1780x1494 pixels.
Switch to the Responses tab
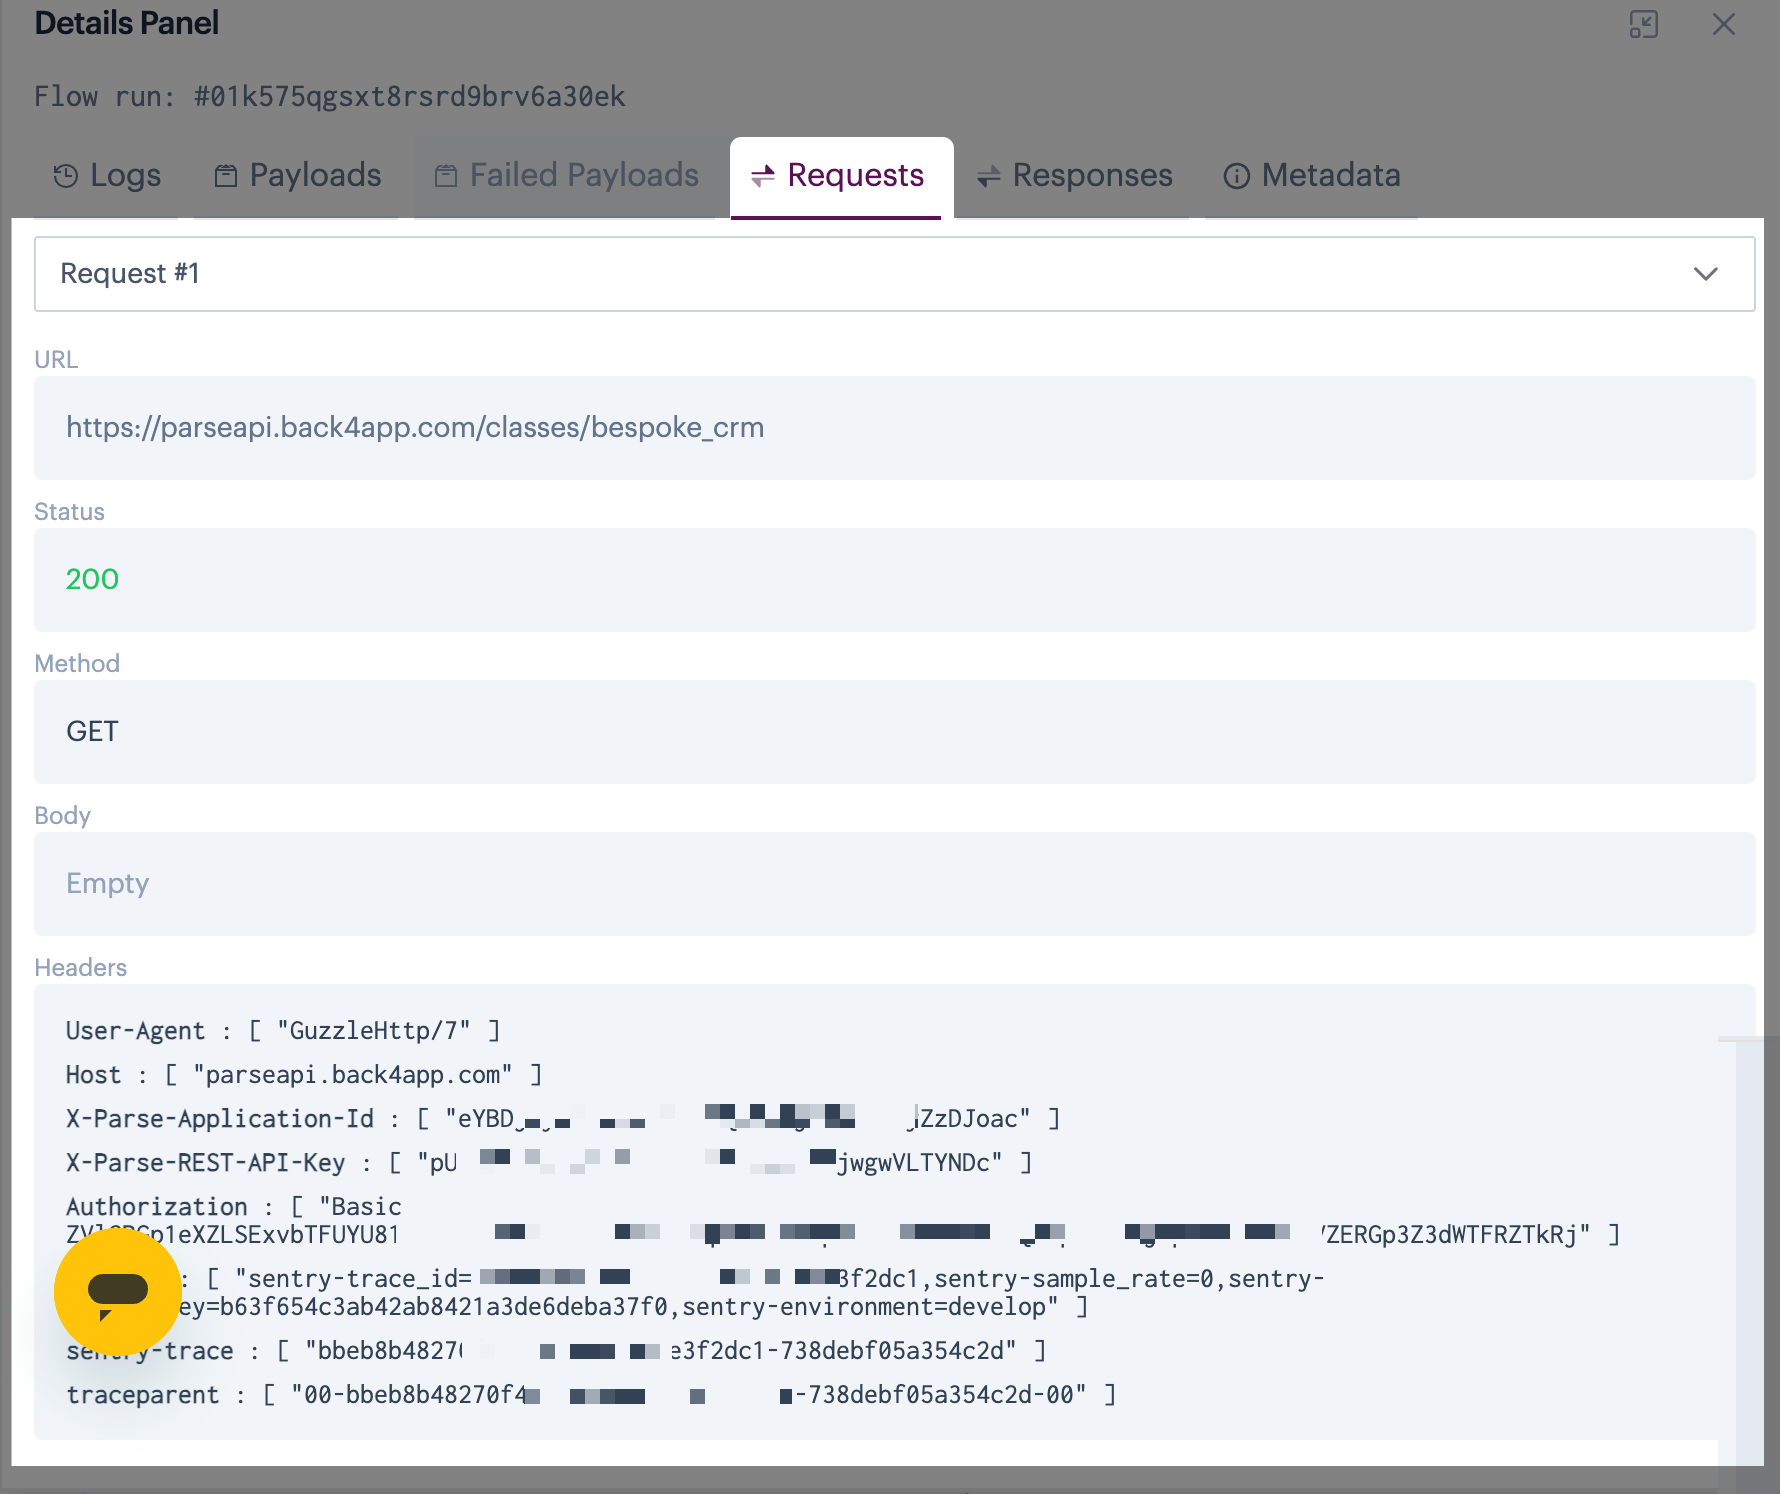pos(1091,176)
